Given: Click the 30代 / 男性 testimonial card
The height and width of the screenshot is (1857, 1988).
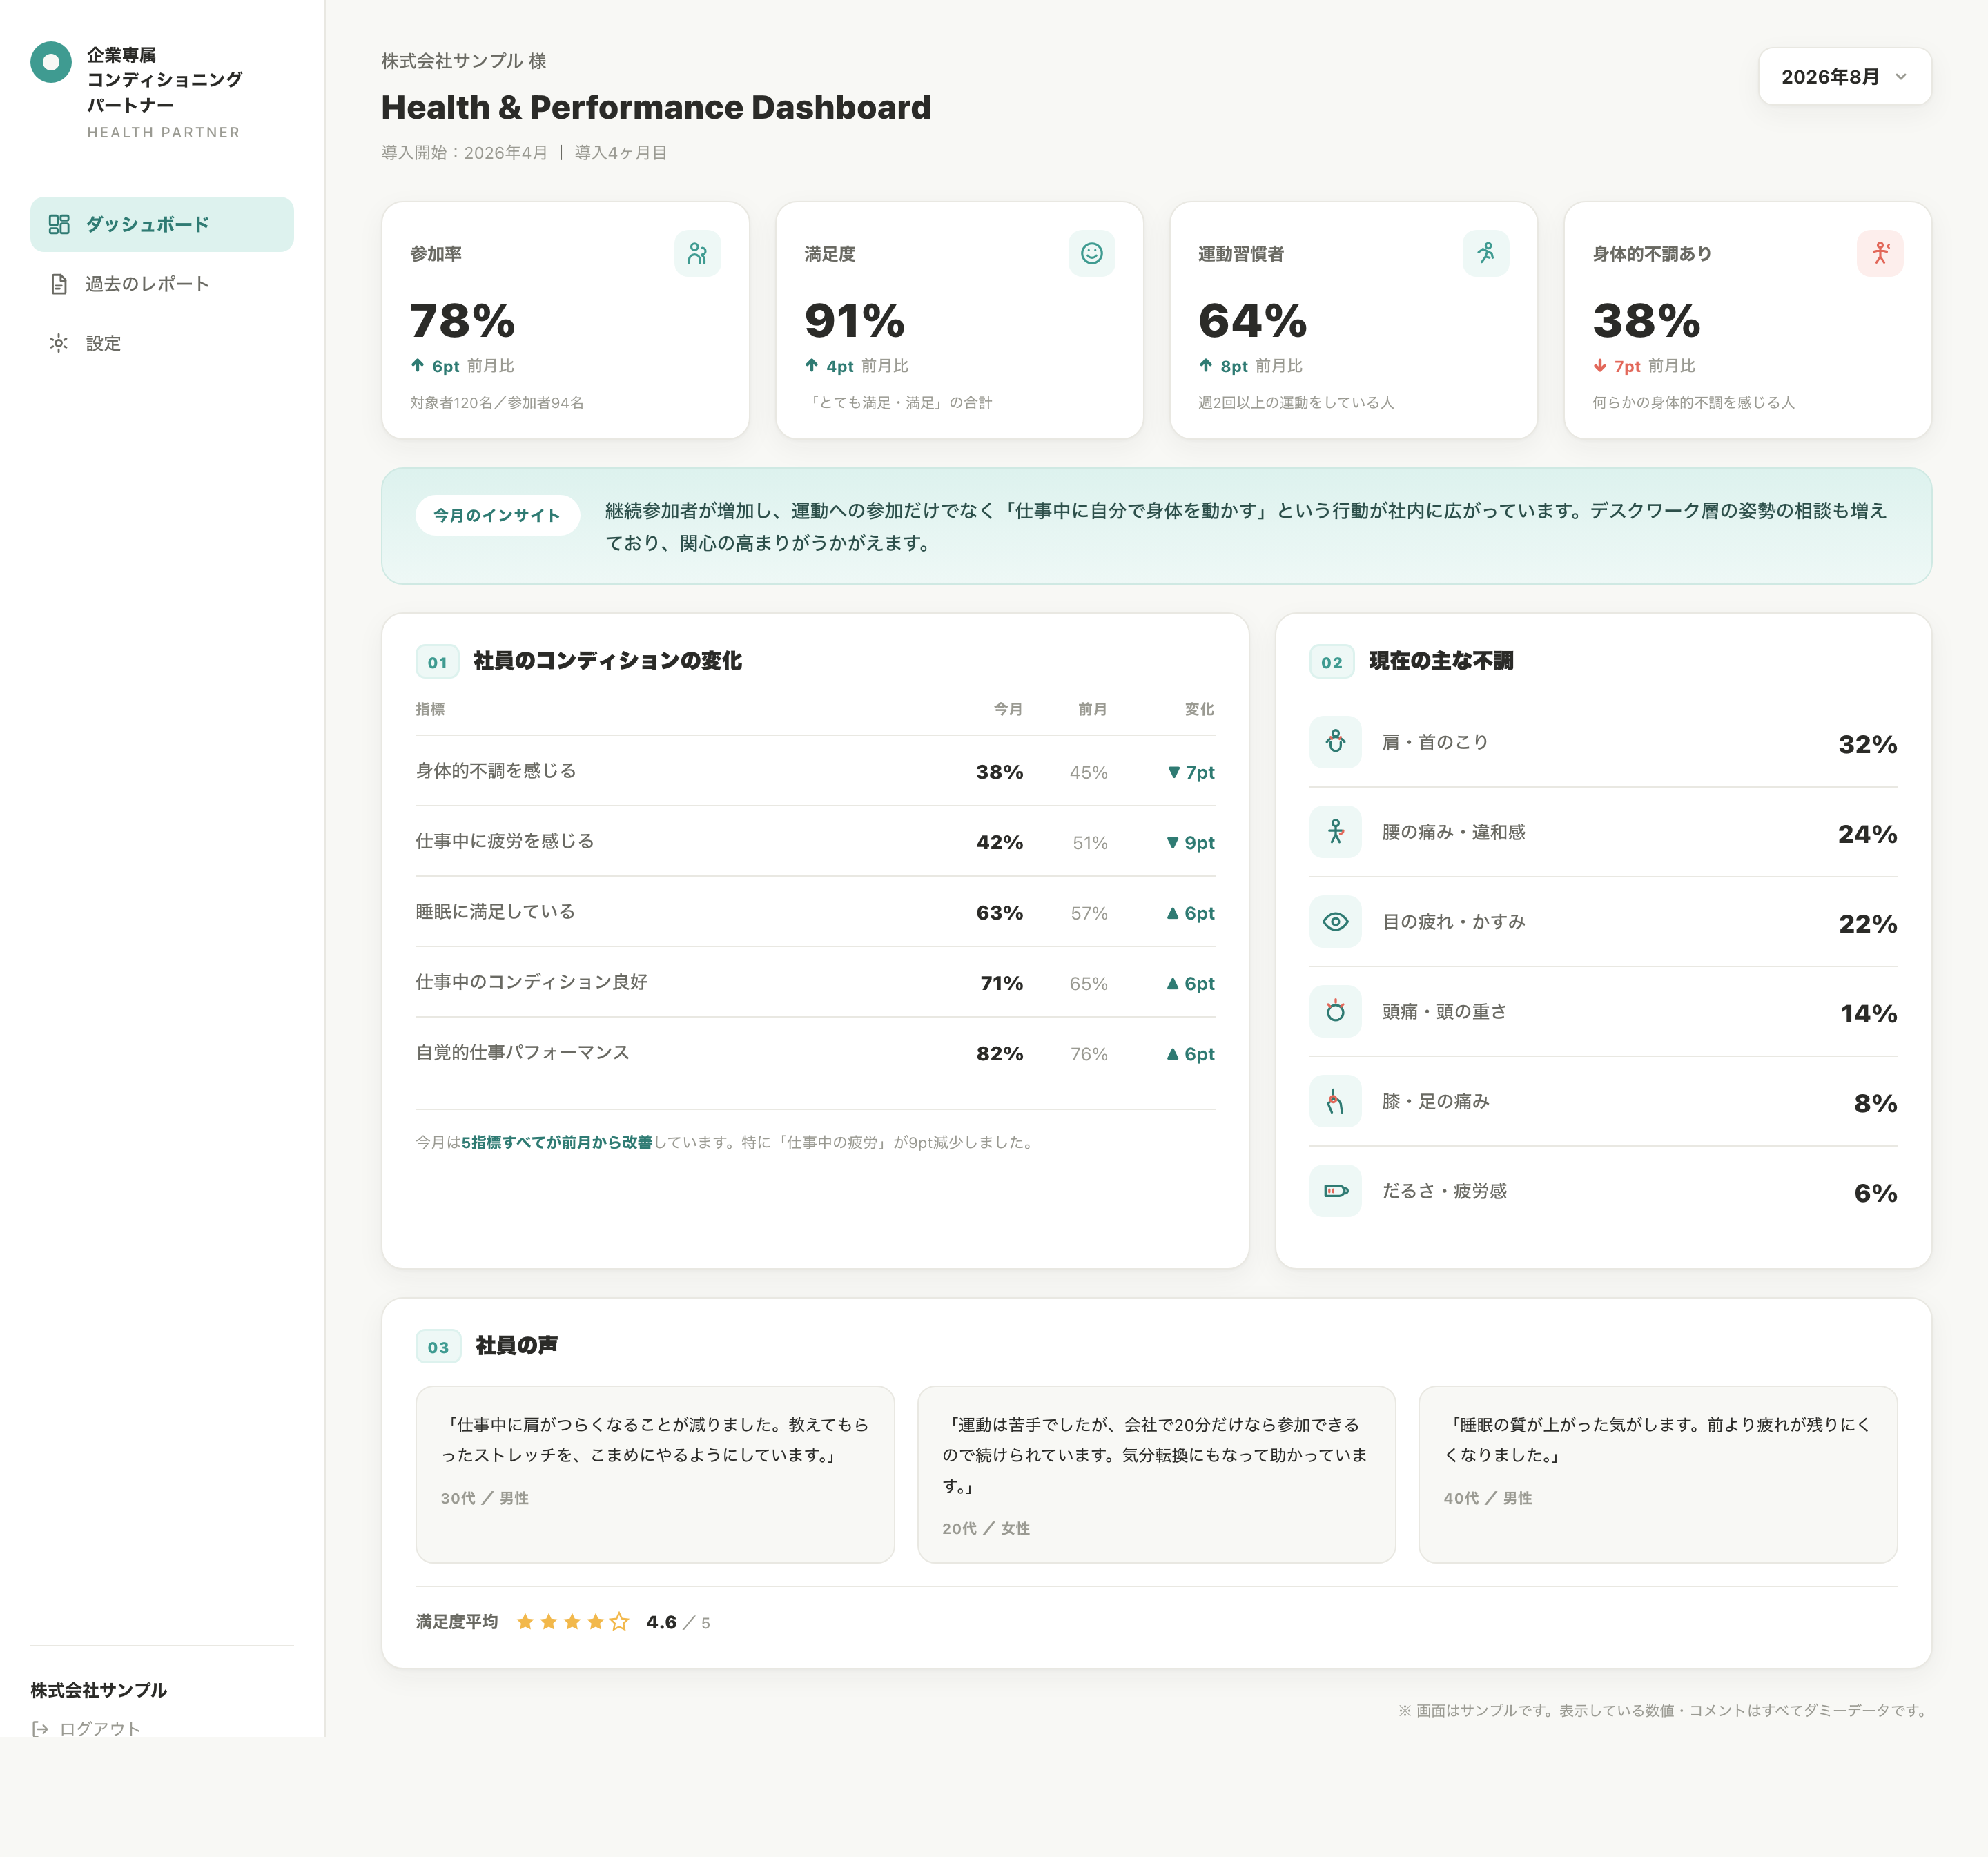Looking at the screenshot, I should 655,1474.
